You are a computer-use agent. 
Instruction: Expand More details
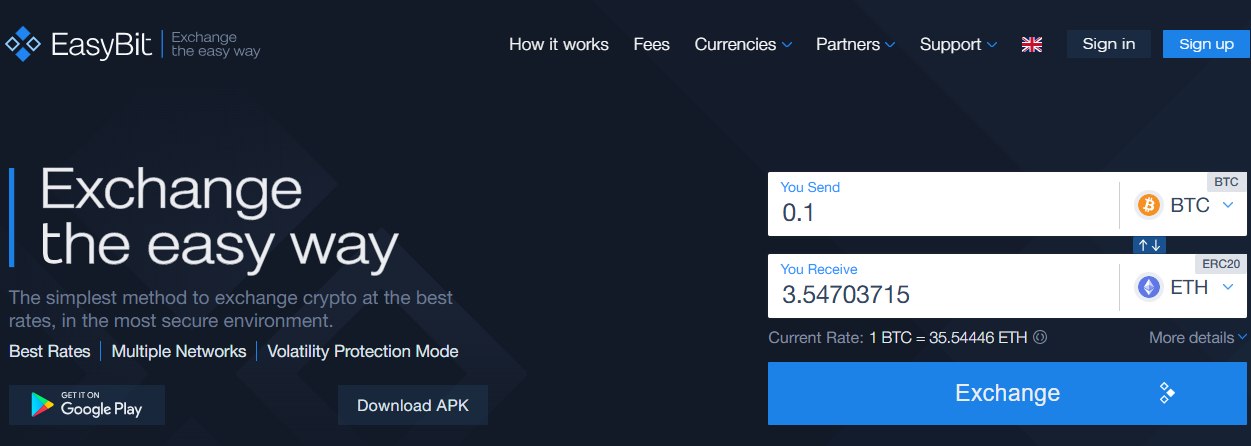[x=1198, y=338]
